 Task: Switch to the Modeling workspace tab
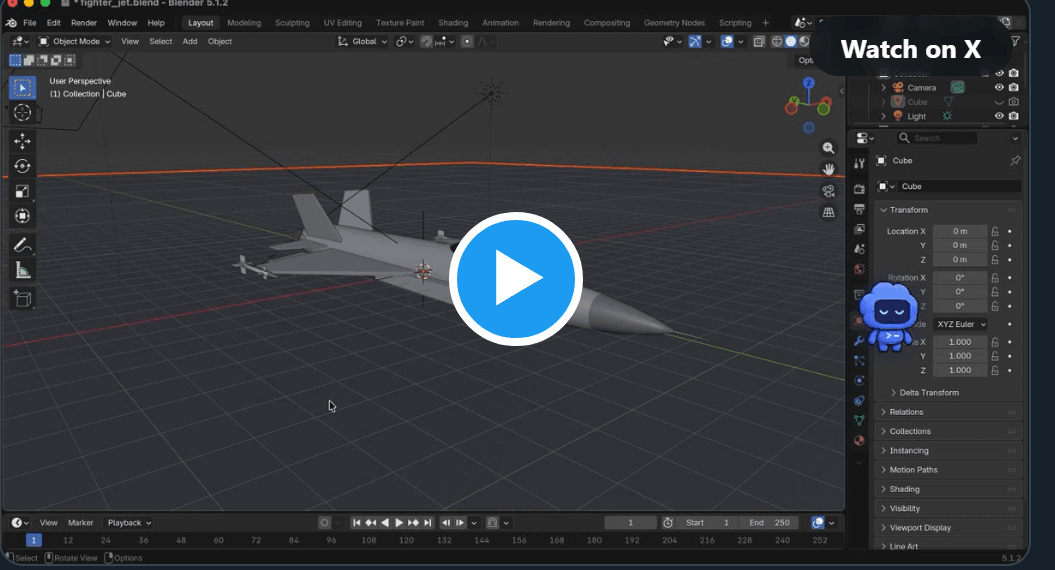click(x=244, y=23)
